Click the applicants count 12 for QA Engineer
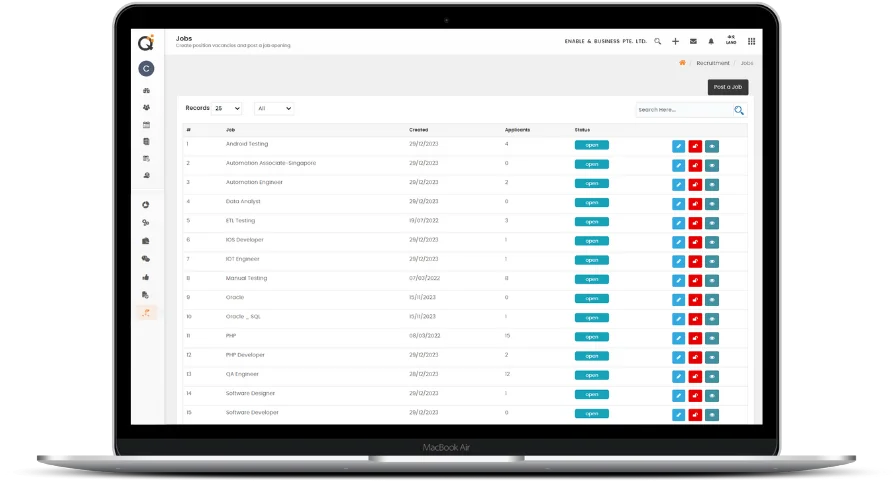The image size is (894, 481). pos(507,374)
